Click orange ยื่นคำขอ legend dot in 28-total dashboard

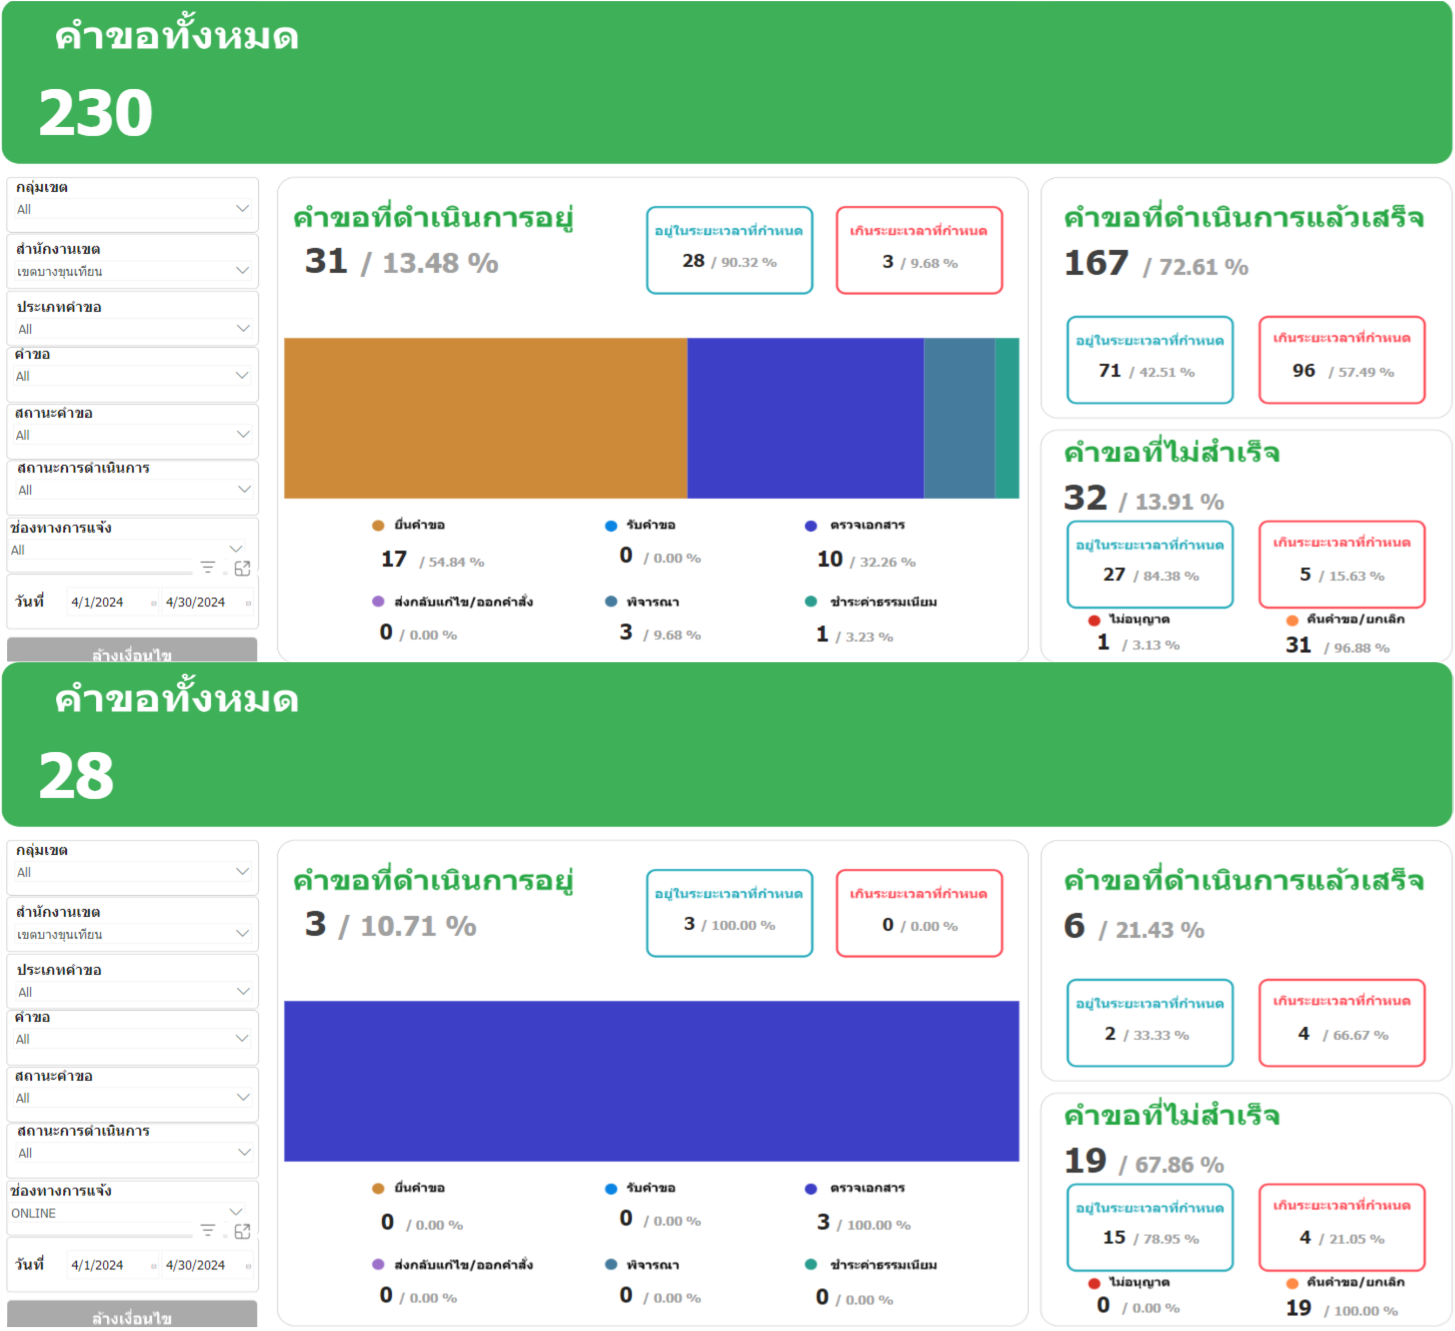tap(378, 1188)
